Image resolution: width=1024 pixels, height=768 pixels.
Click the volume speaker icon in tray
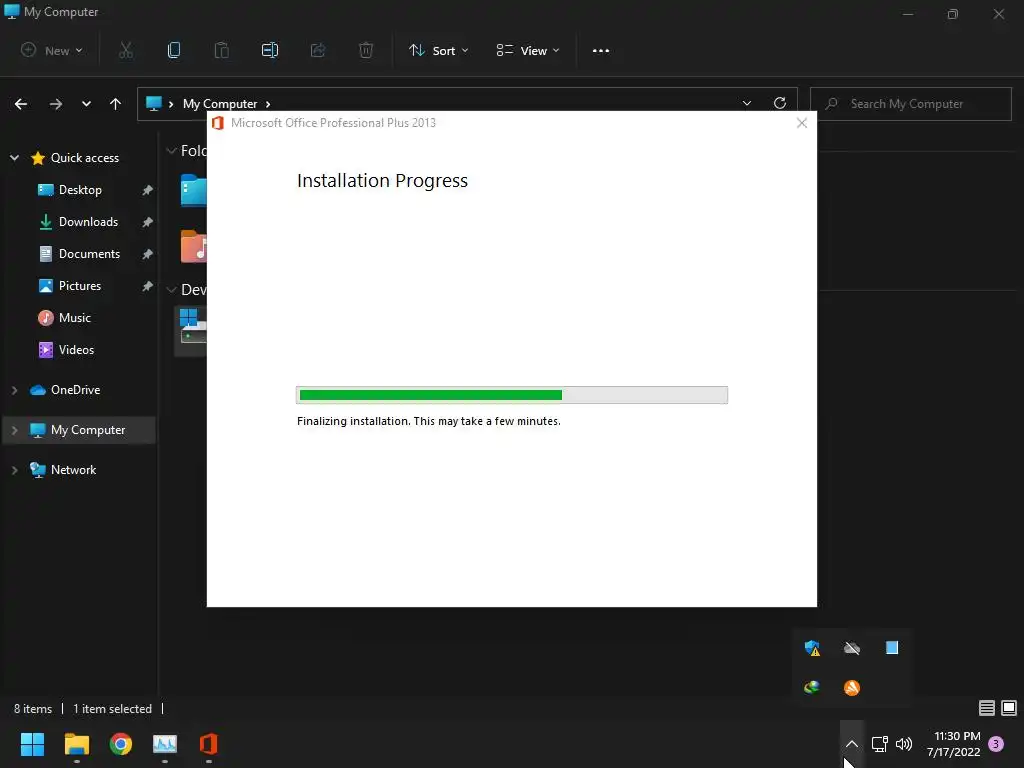904,744
